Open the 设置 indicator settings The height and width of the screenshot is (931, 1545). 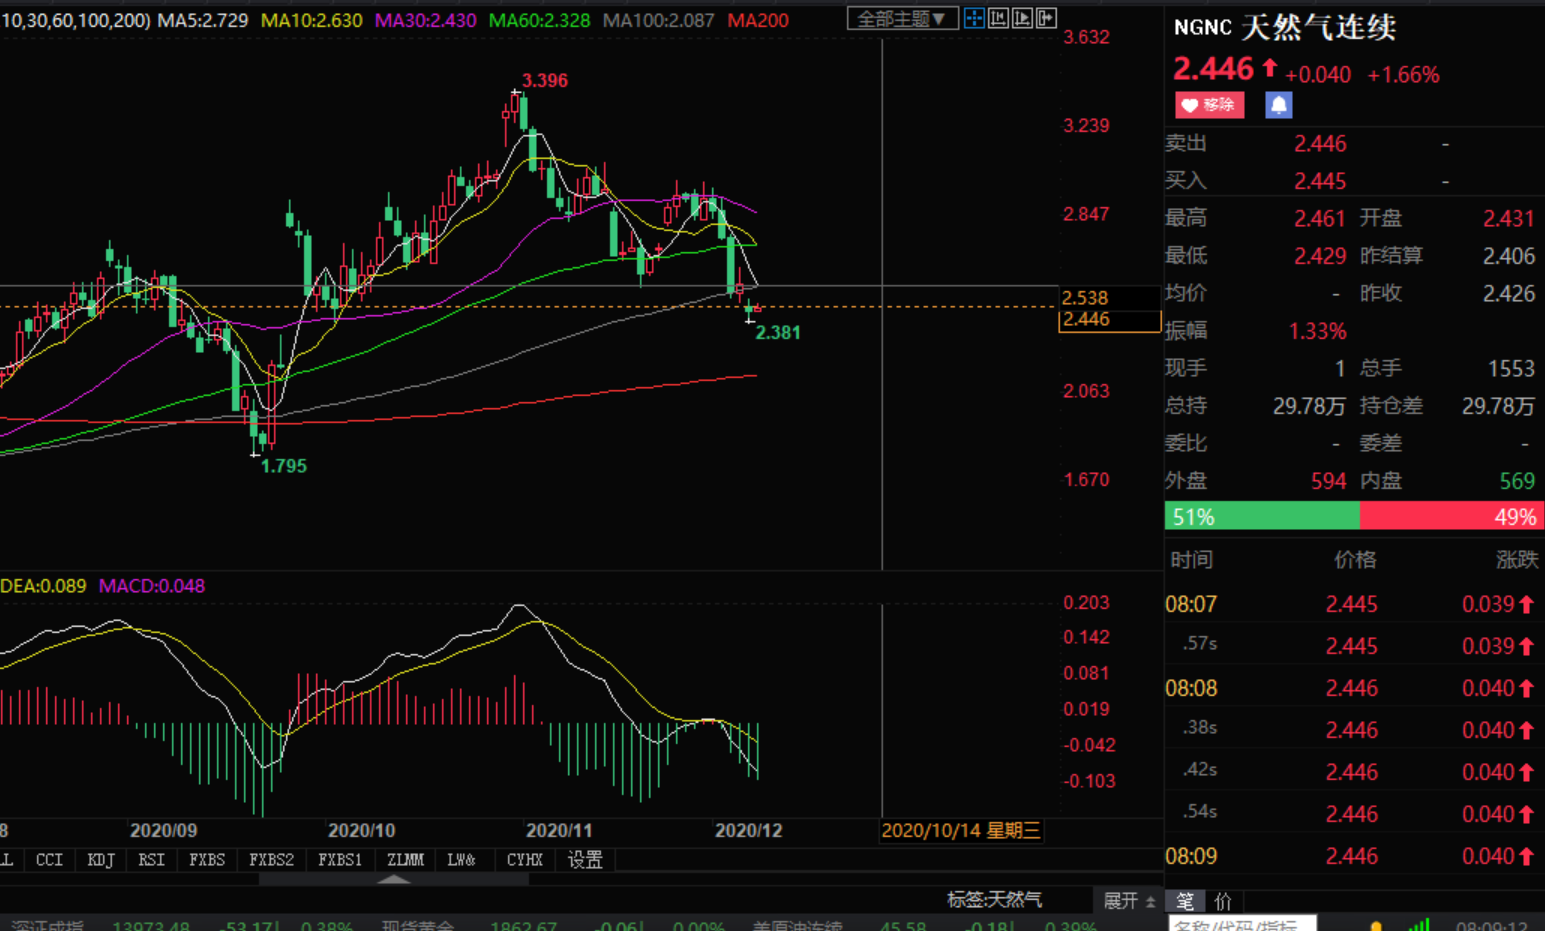[x=585, y=860]
